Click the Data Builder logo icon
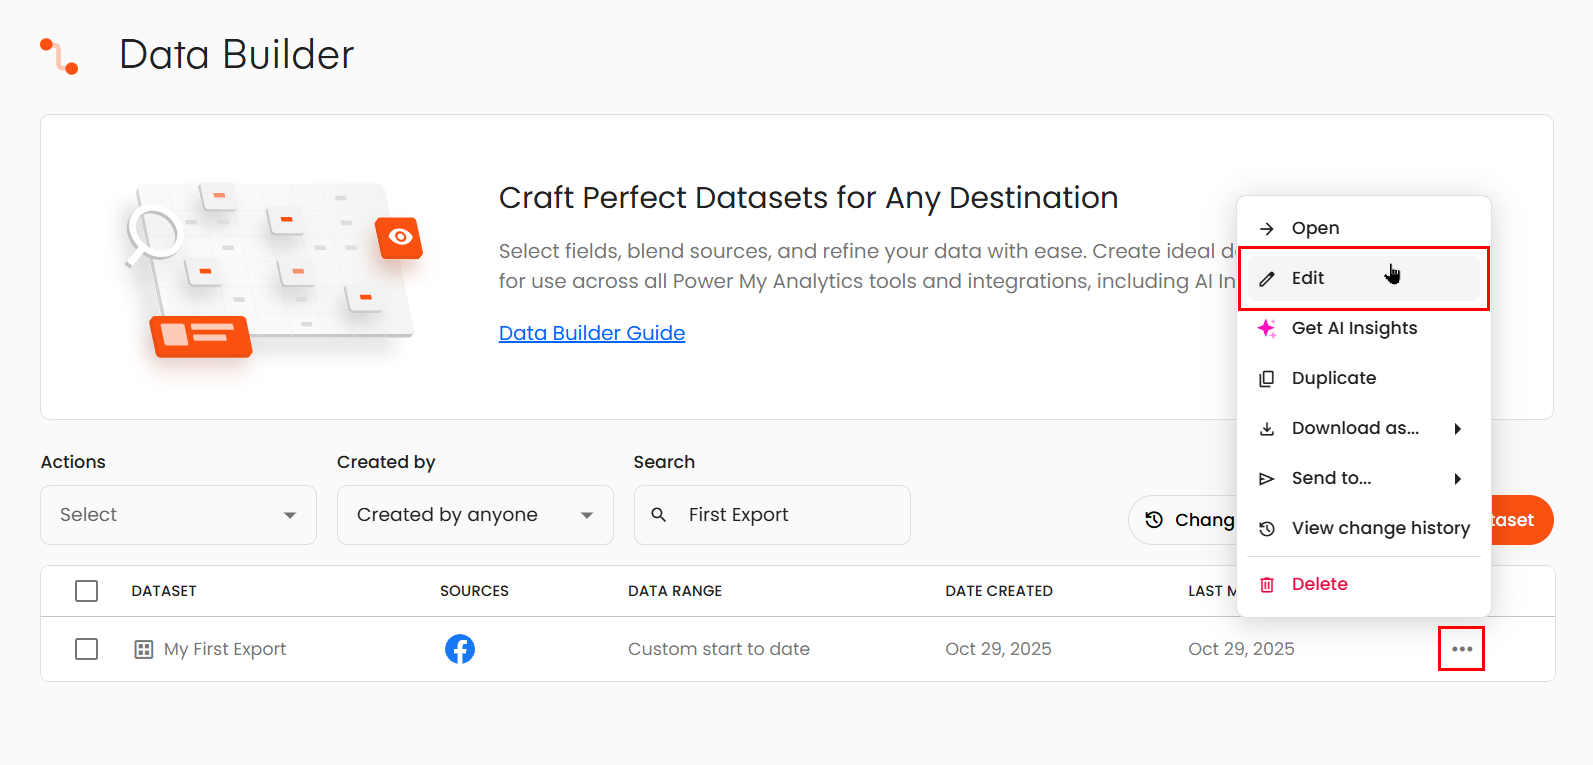1593x765 pixels. point(59,56)
